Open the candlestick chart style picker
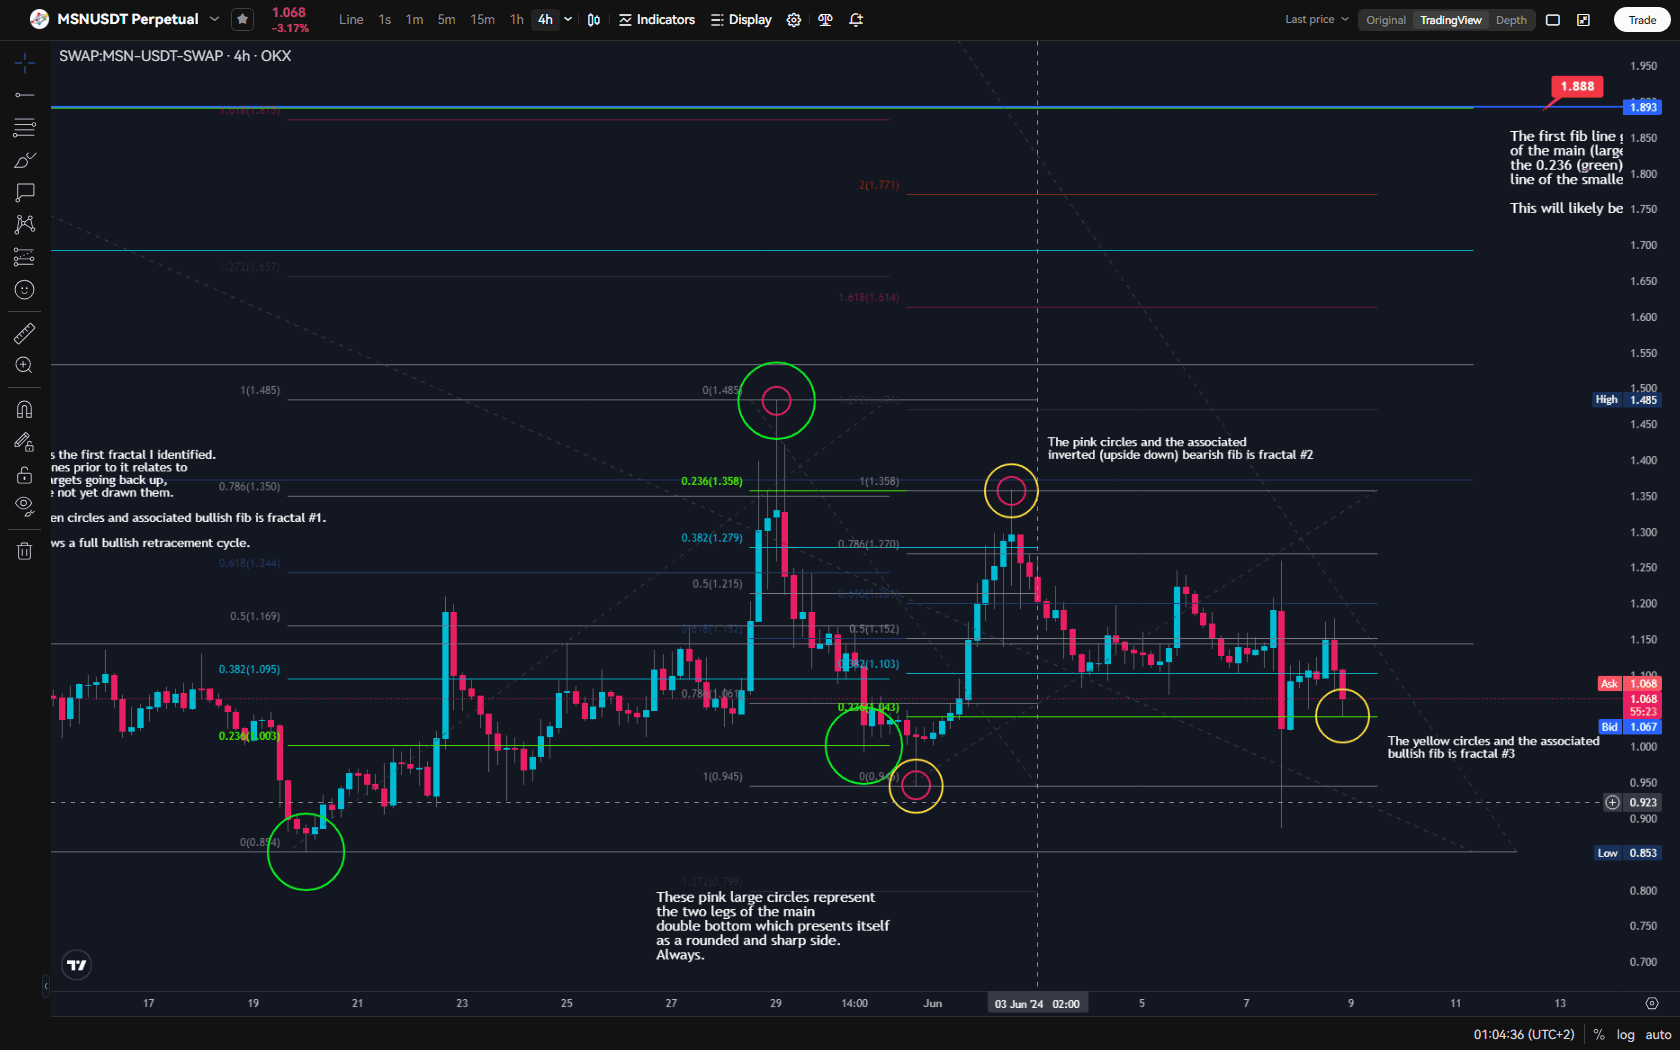The image size is (1680, 1050). click(x=594, y=20)
